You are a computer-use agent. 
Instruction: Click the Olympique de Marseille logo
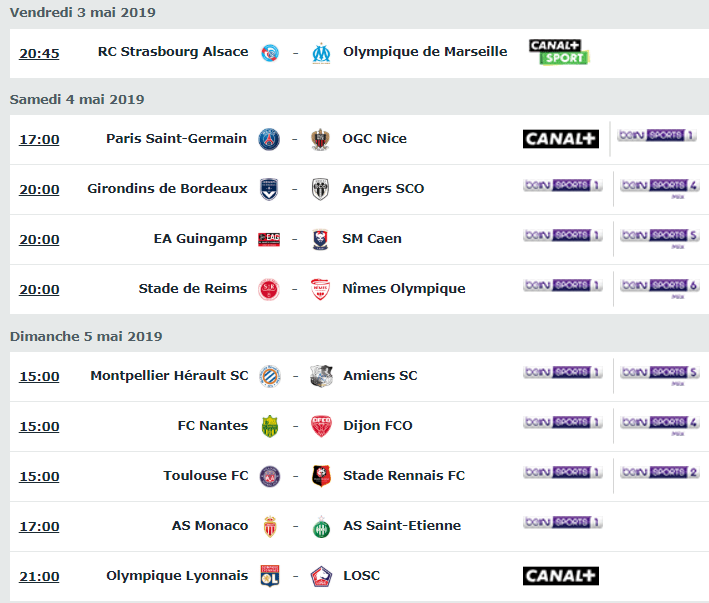click(x=321, y=53)
